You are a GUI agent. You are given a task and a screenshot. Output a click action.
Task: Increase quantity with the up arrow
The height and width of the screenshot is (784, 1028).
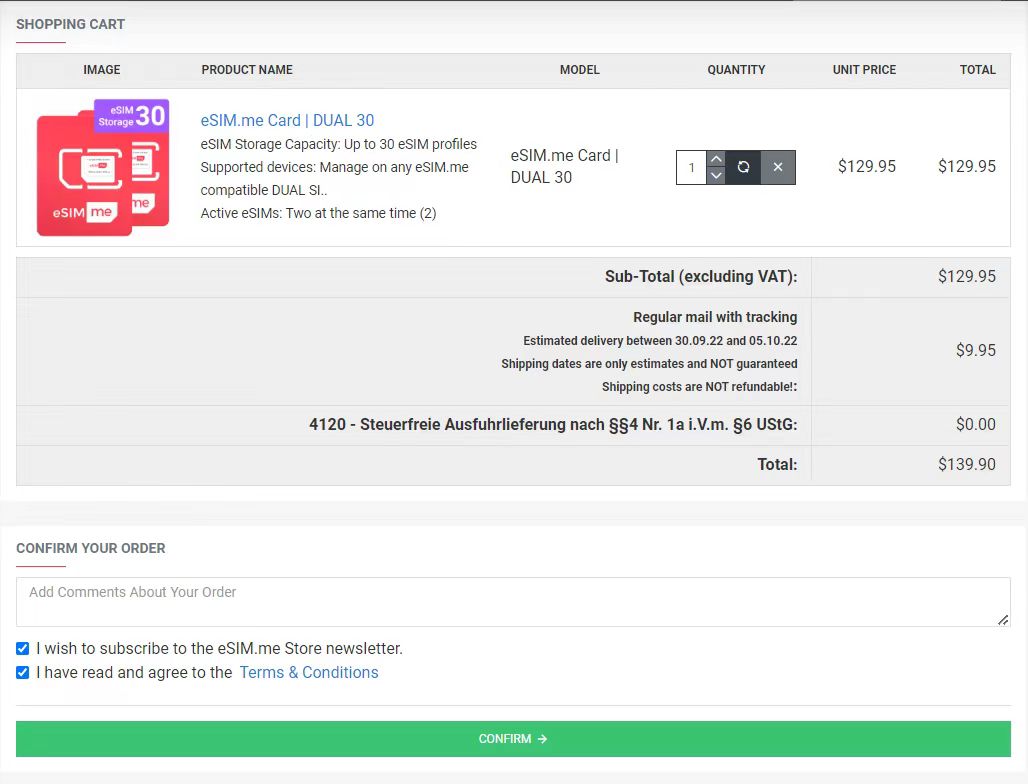716,159
